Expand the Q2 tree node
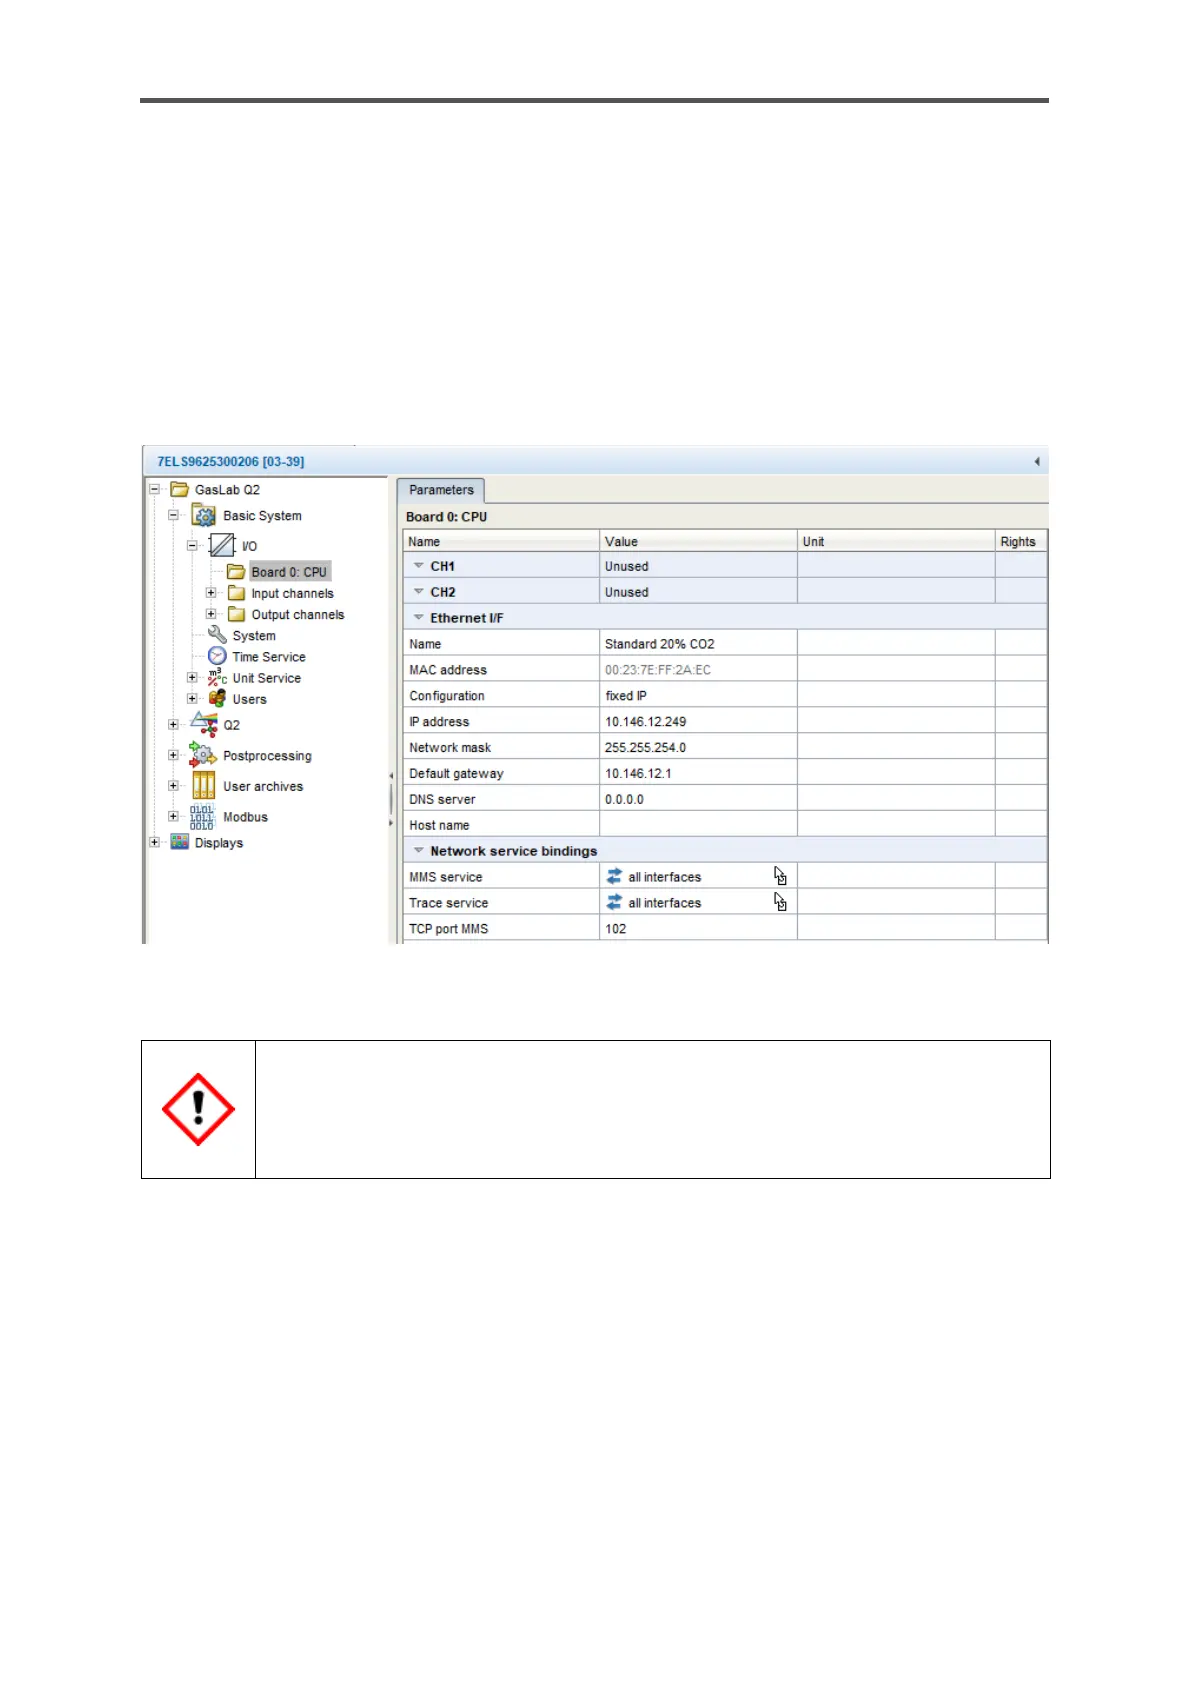The height and width of the screenshot is (1684, 1191). [173, 724]
